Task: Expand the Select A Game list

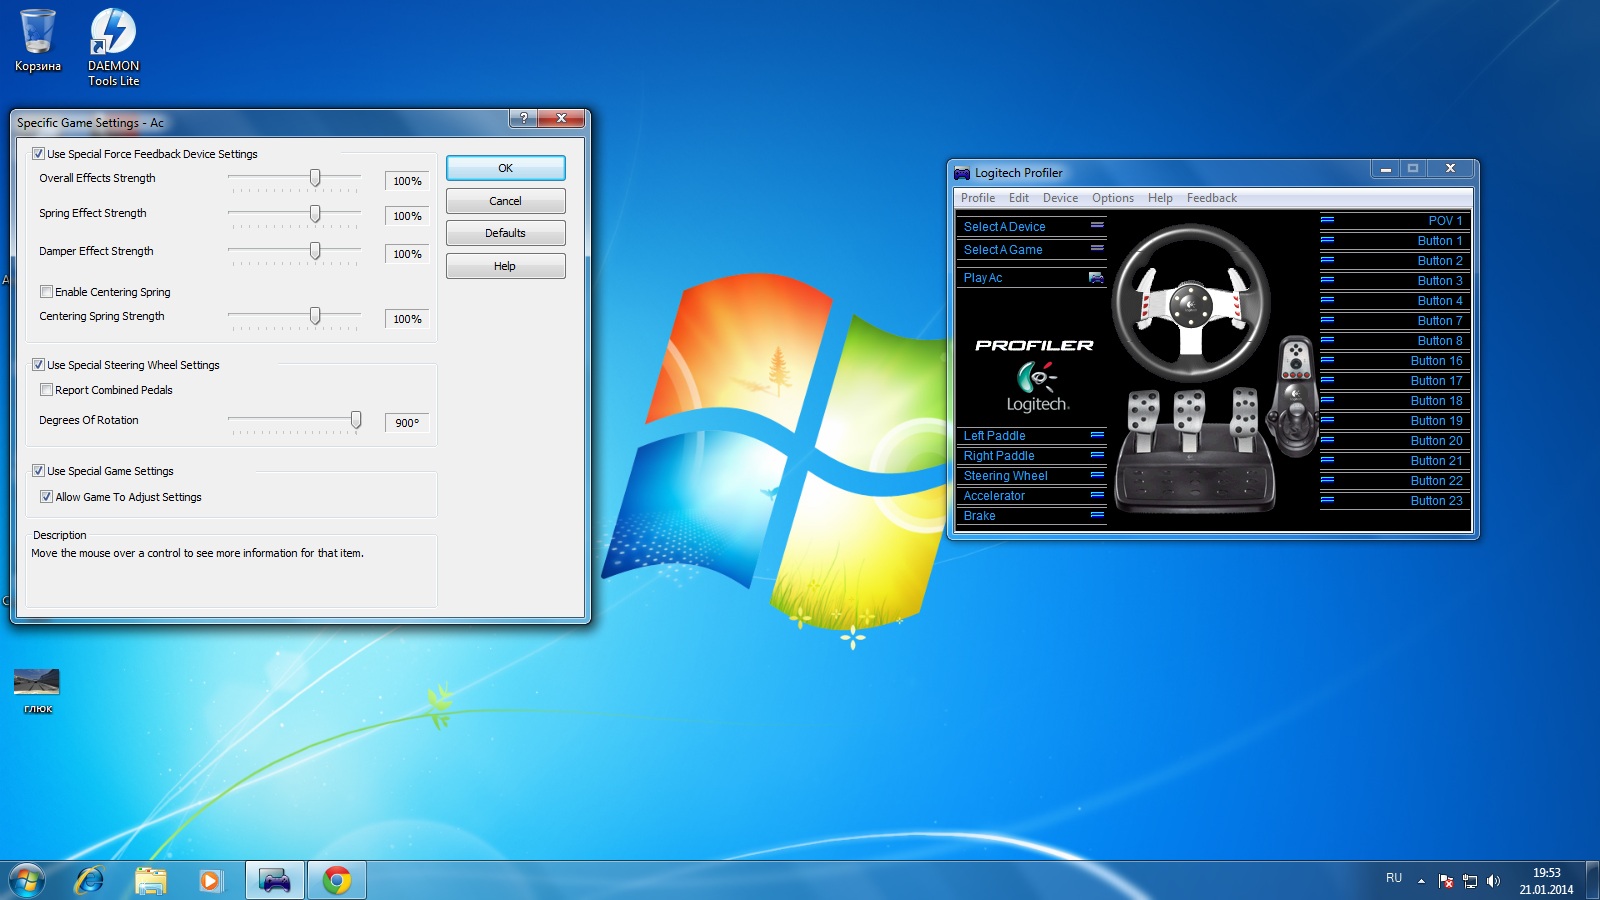Action: point(1096,249)
